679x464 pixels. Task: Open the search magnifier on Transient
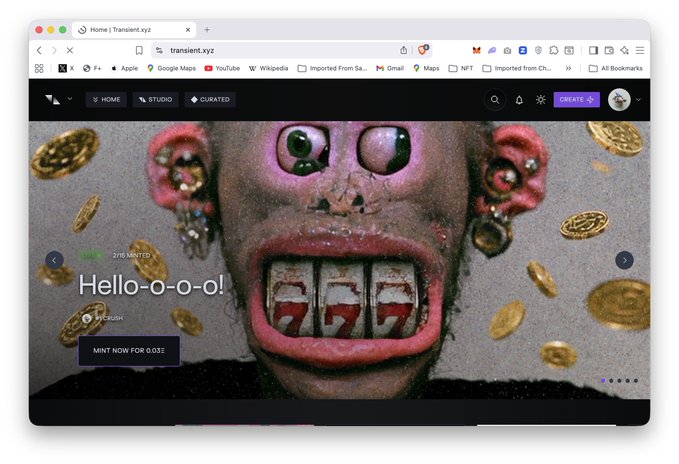coord(495,100)
